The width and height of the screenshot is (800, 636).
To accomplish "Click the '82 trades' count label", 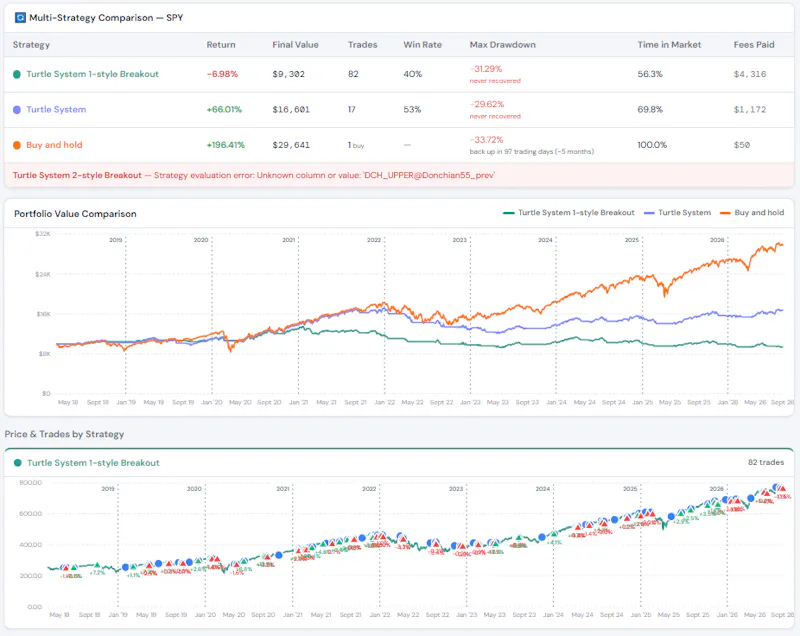I will 766,462.
